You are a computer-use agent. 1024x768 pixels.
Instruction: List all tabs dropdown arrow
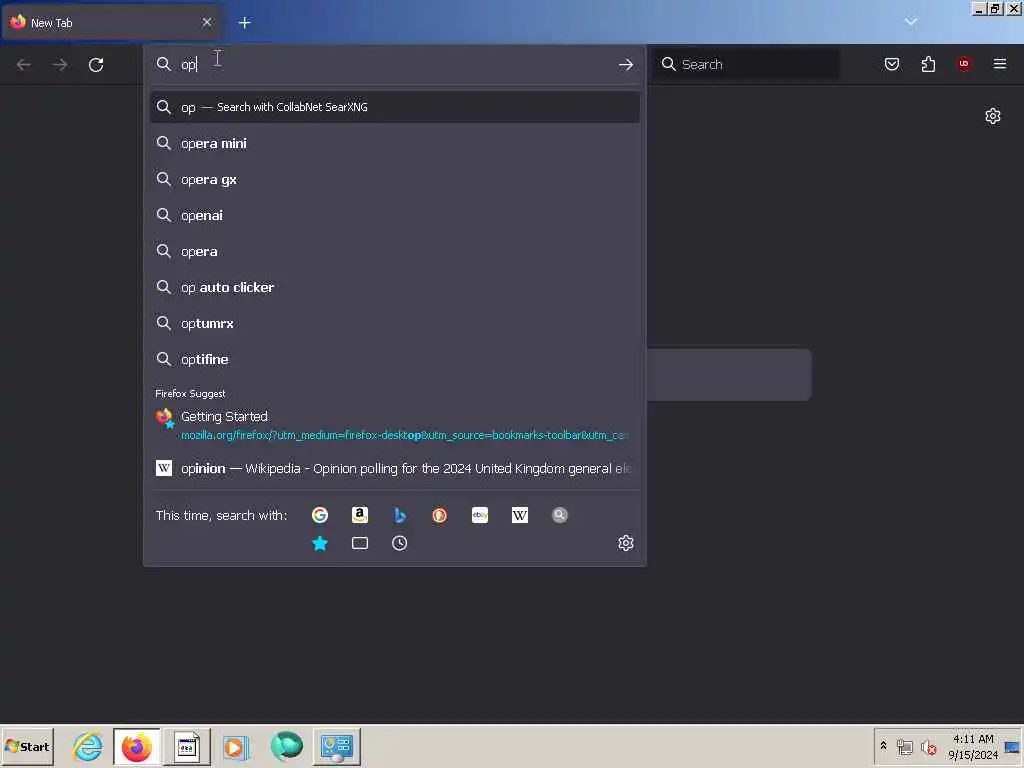911,22
